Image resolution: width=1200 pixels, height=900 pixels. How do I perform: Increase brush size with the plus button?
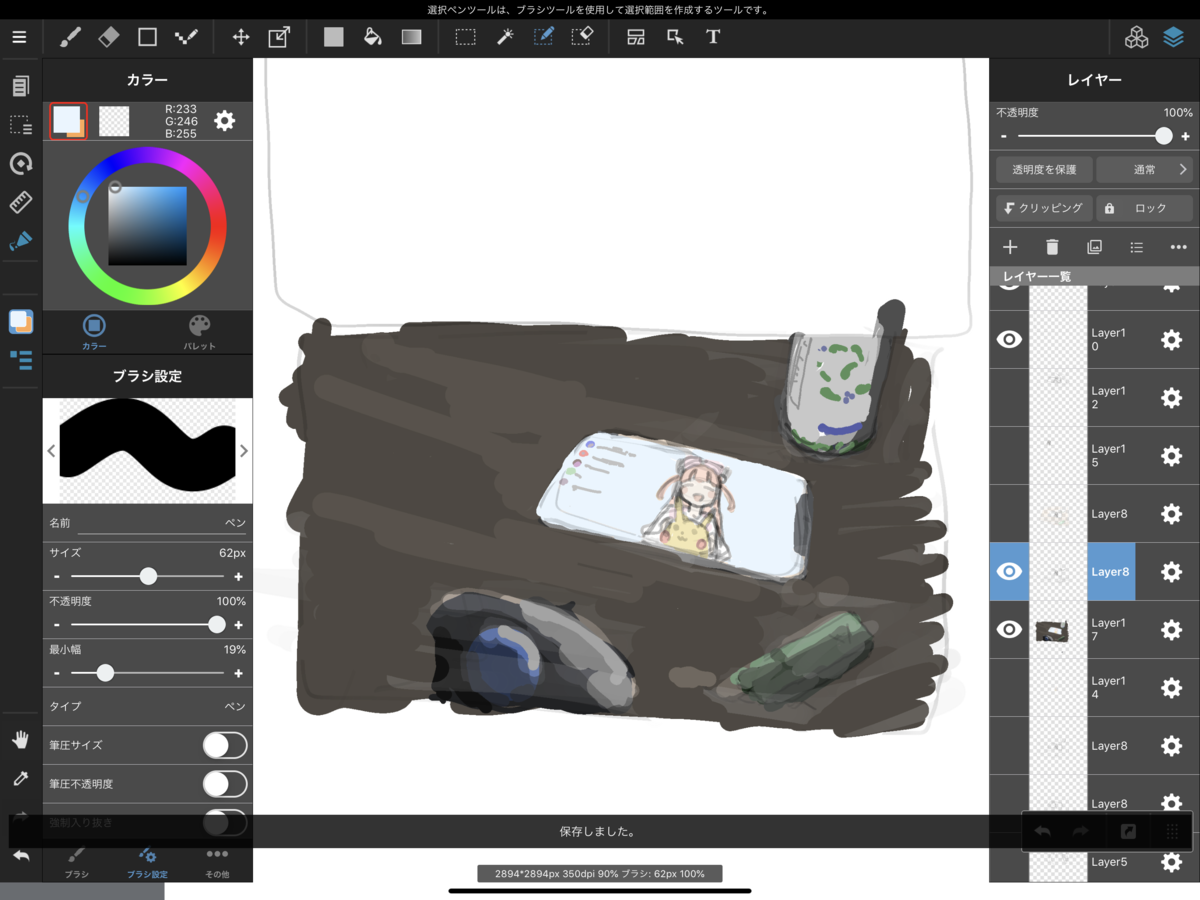click(x=238, y=577)
